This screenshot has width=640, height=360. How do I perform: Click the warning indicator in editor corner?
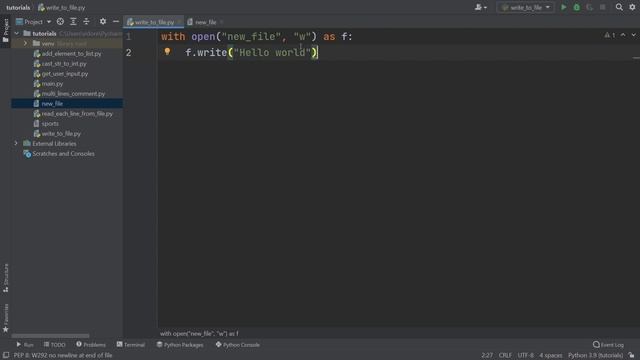[610, 35]
